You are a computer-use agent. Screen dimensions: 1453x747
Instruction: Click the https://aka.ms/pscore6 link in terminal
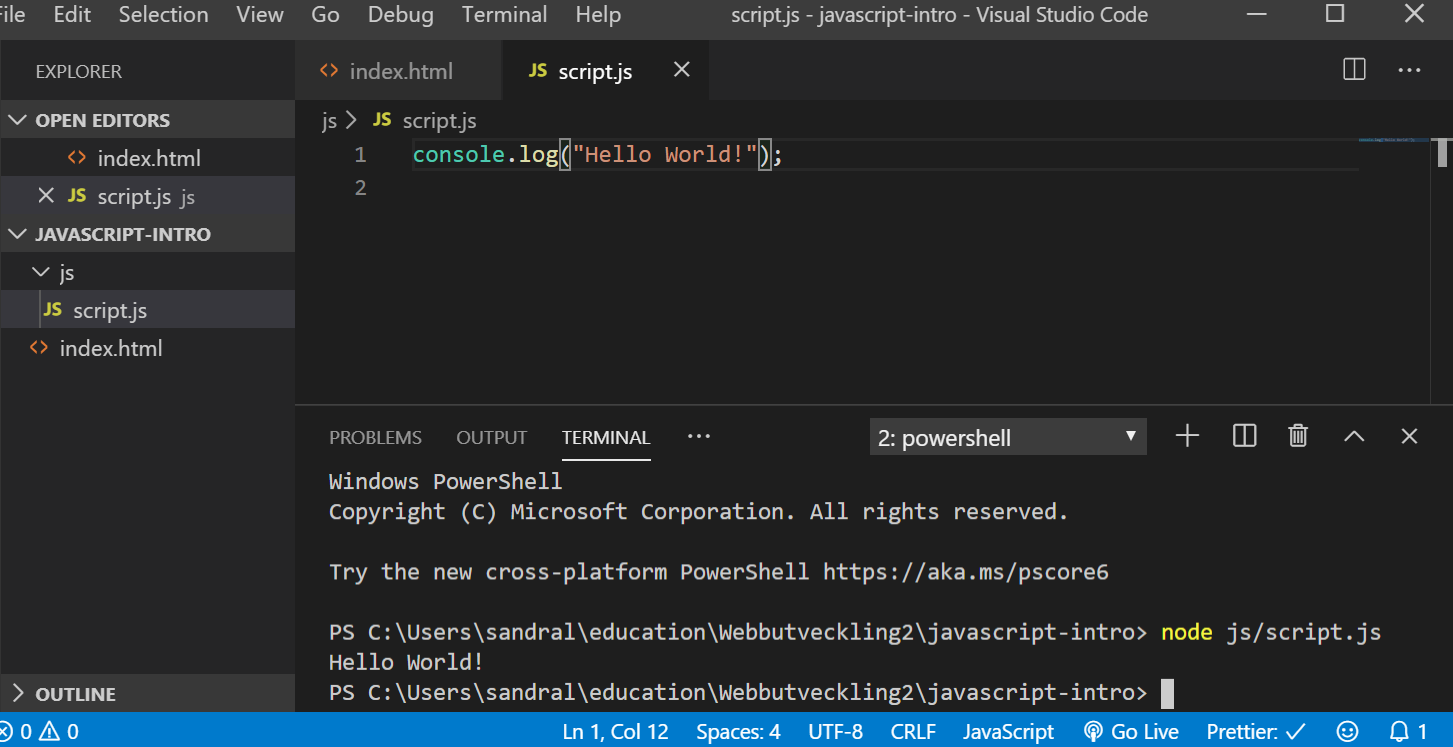966,572
